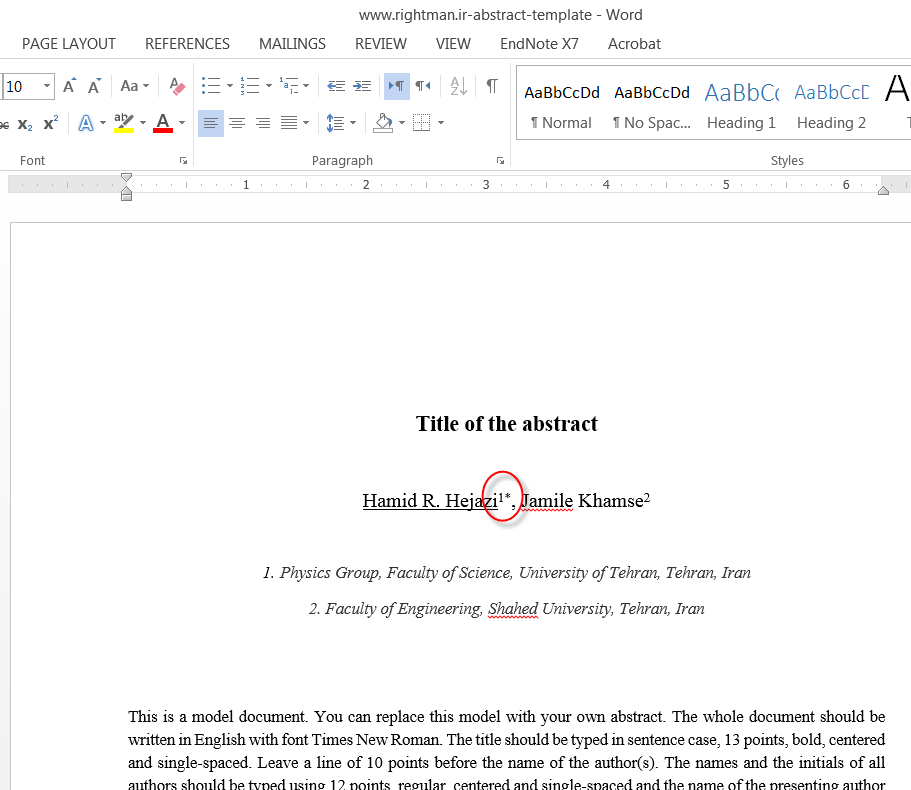Center align the paragraph
911x790 pixels.
pyautogui.click(x=237, y=124)
